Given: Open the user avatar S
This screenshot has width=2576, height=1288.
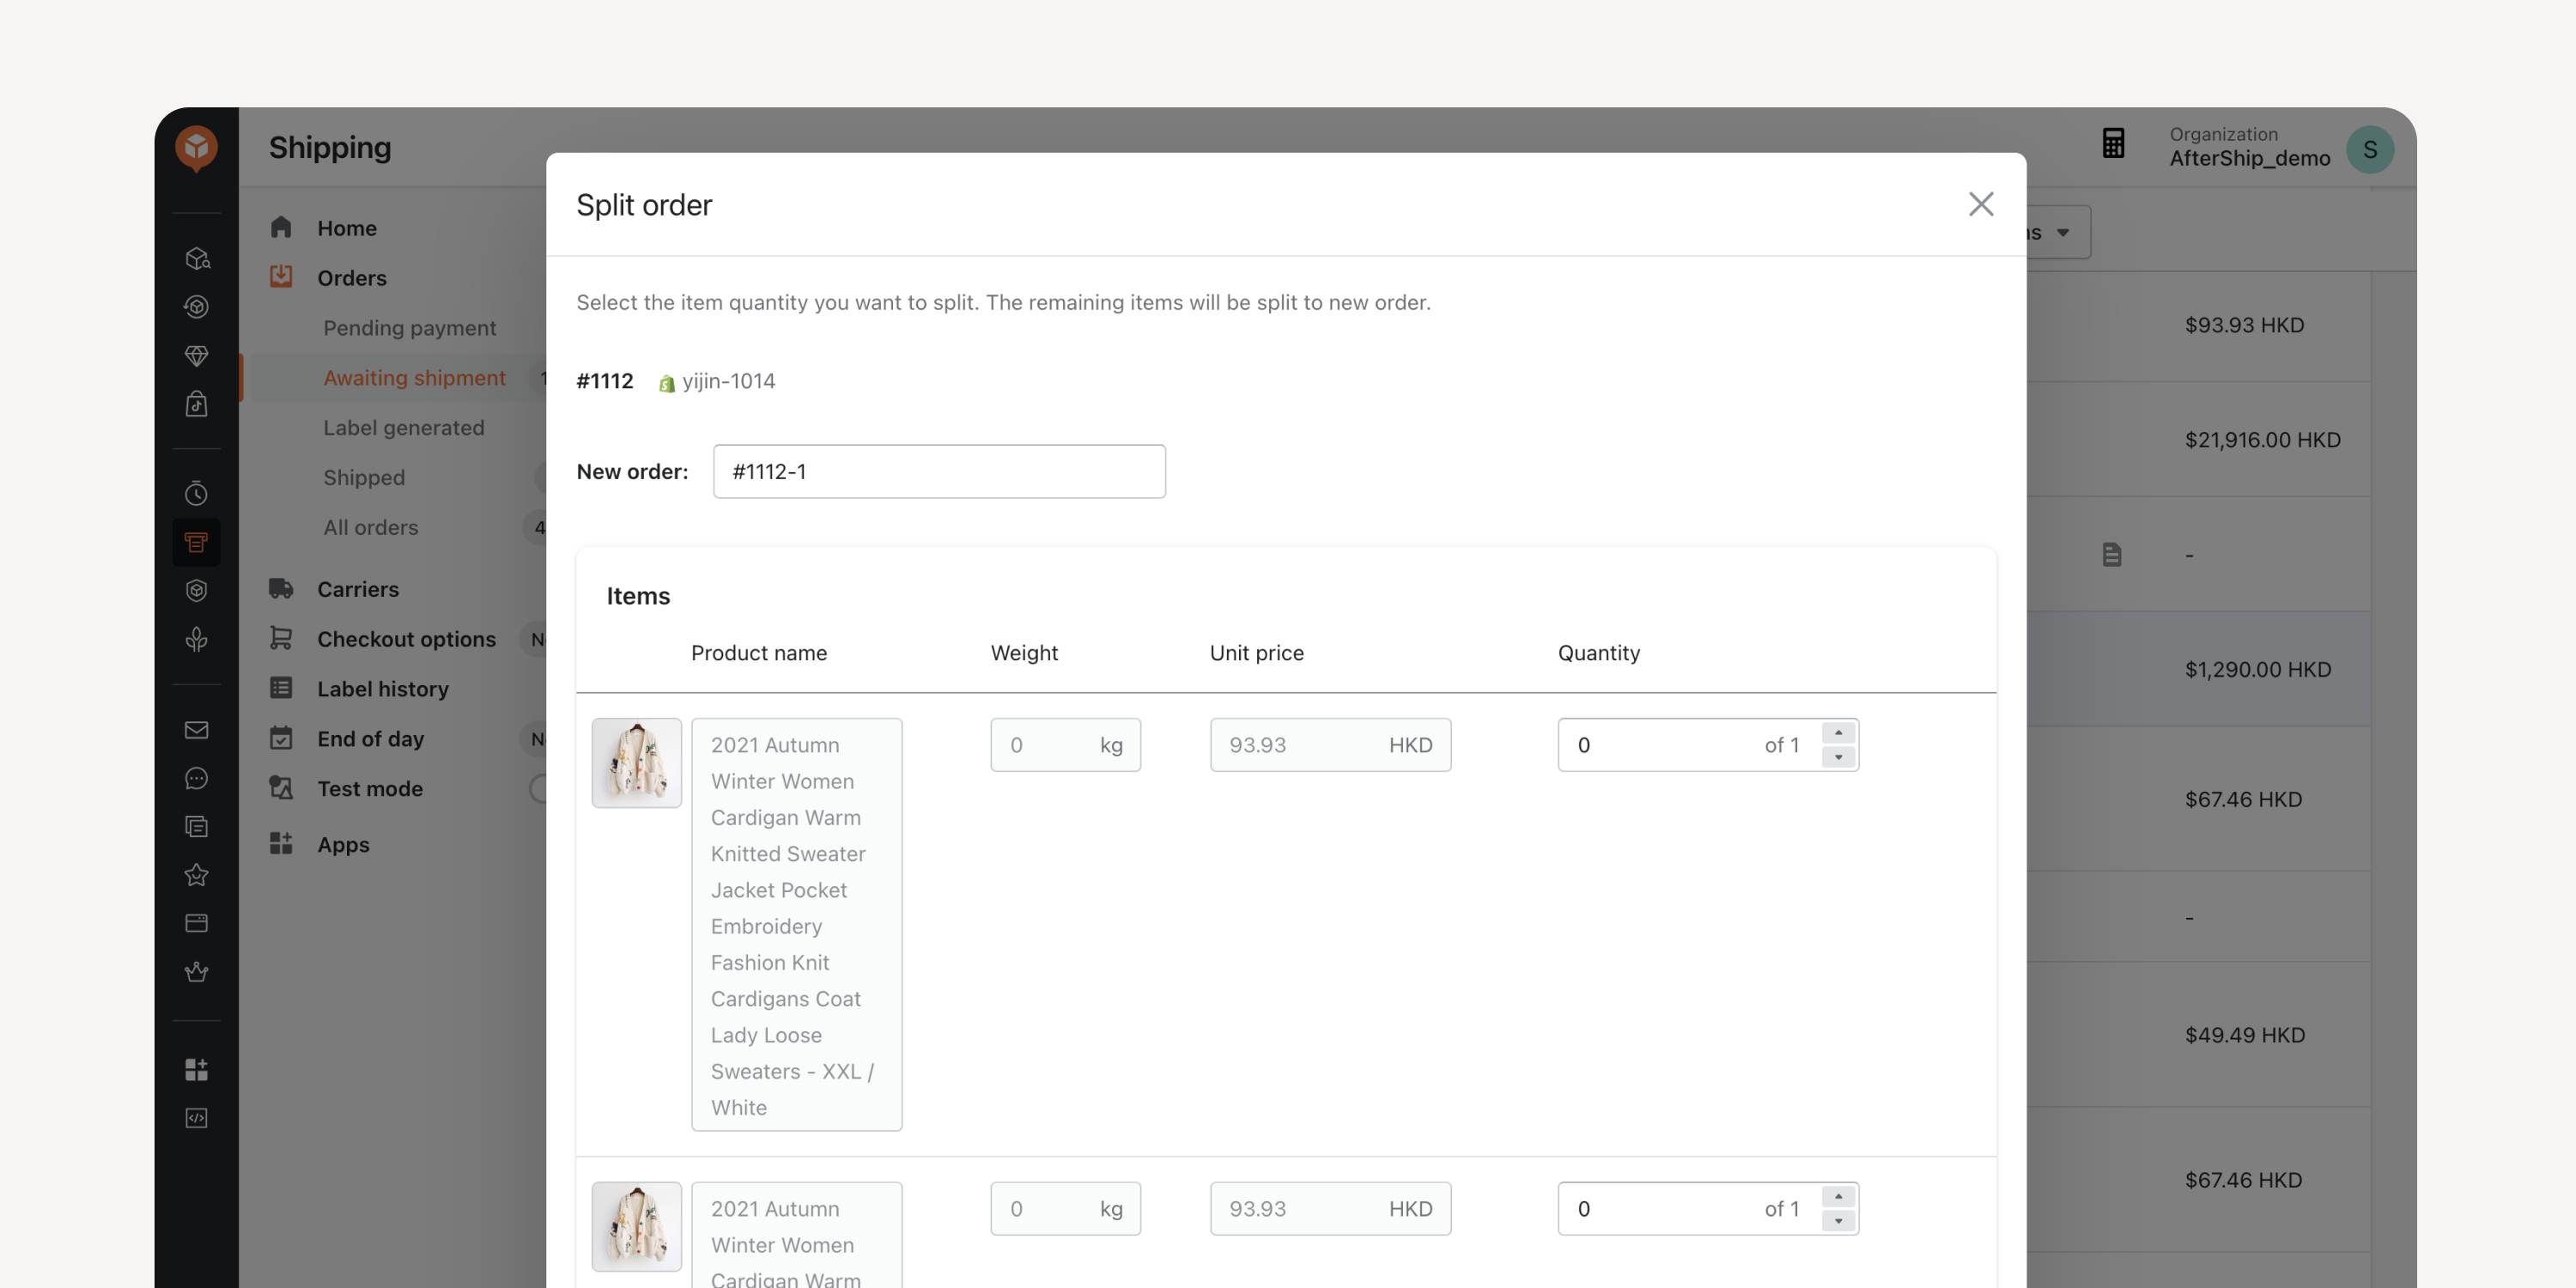Looking at the screenshot, I should (2369, 150).
